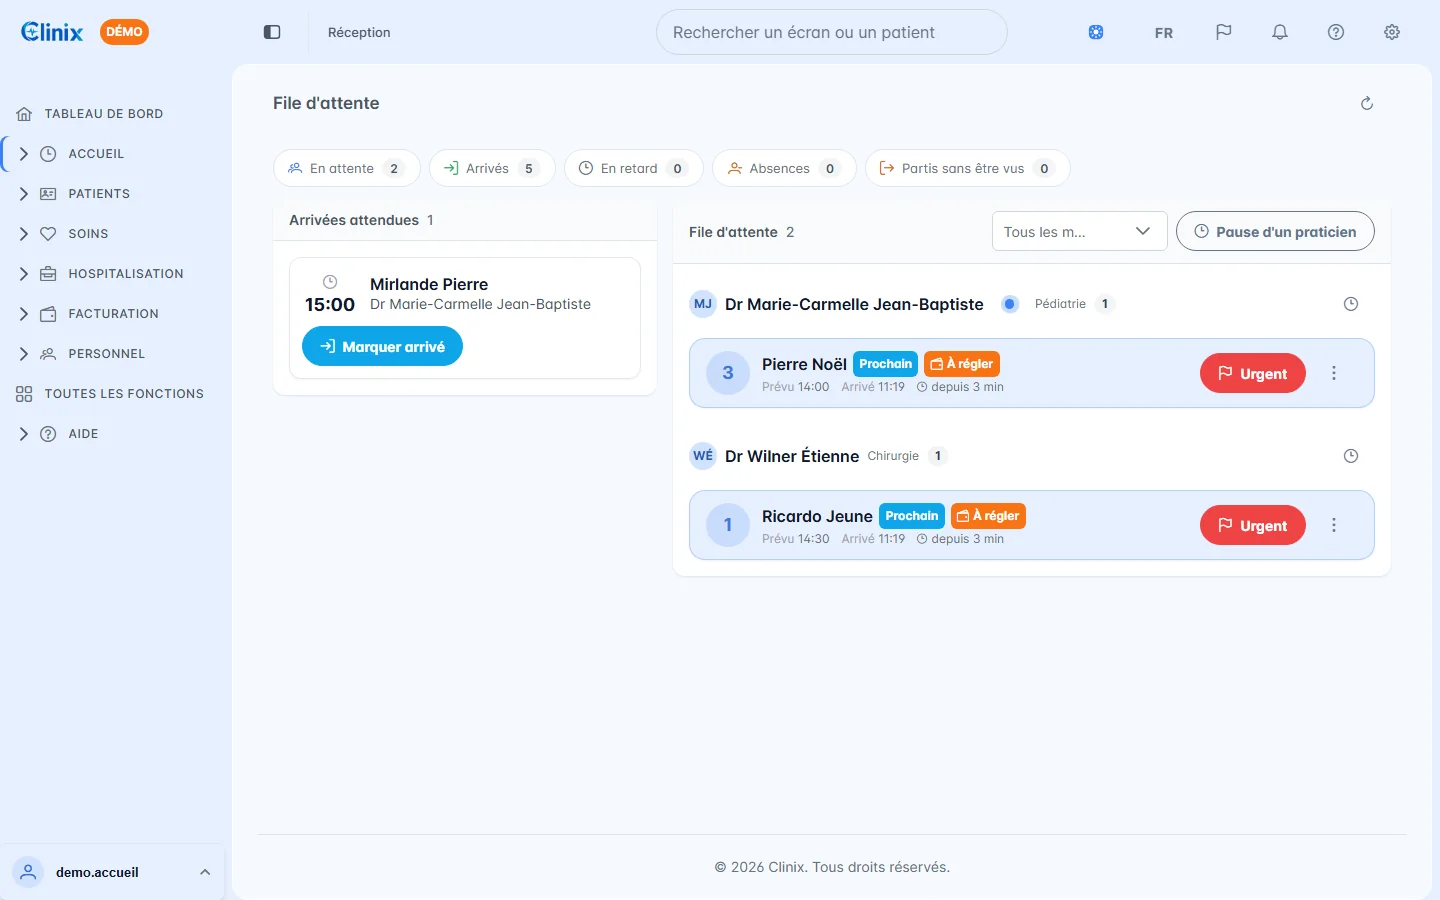Screen dimensions: 1440x900
Task: Click the Prochain badge on Ricardo Jeune
Action: (912, 516)
